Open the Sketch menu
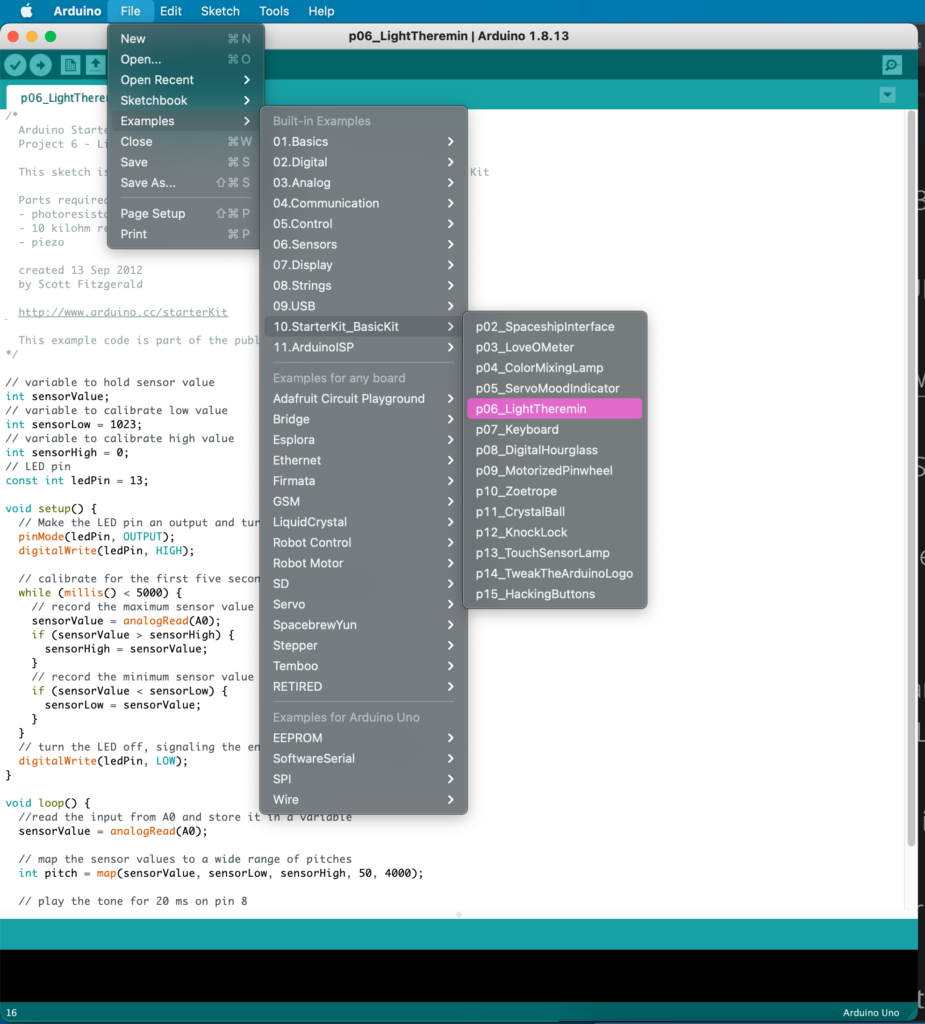925x1024 pixels. tap(220, 11)
